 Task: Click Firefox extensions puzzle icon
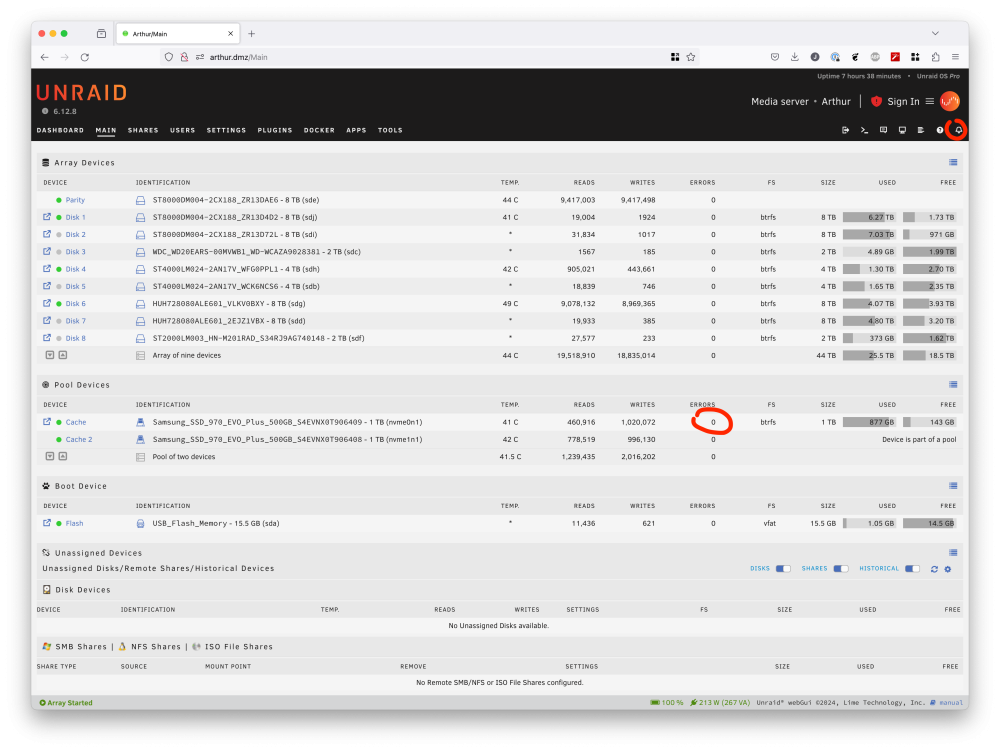[935, 57]
